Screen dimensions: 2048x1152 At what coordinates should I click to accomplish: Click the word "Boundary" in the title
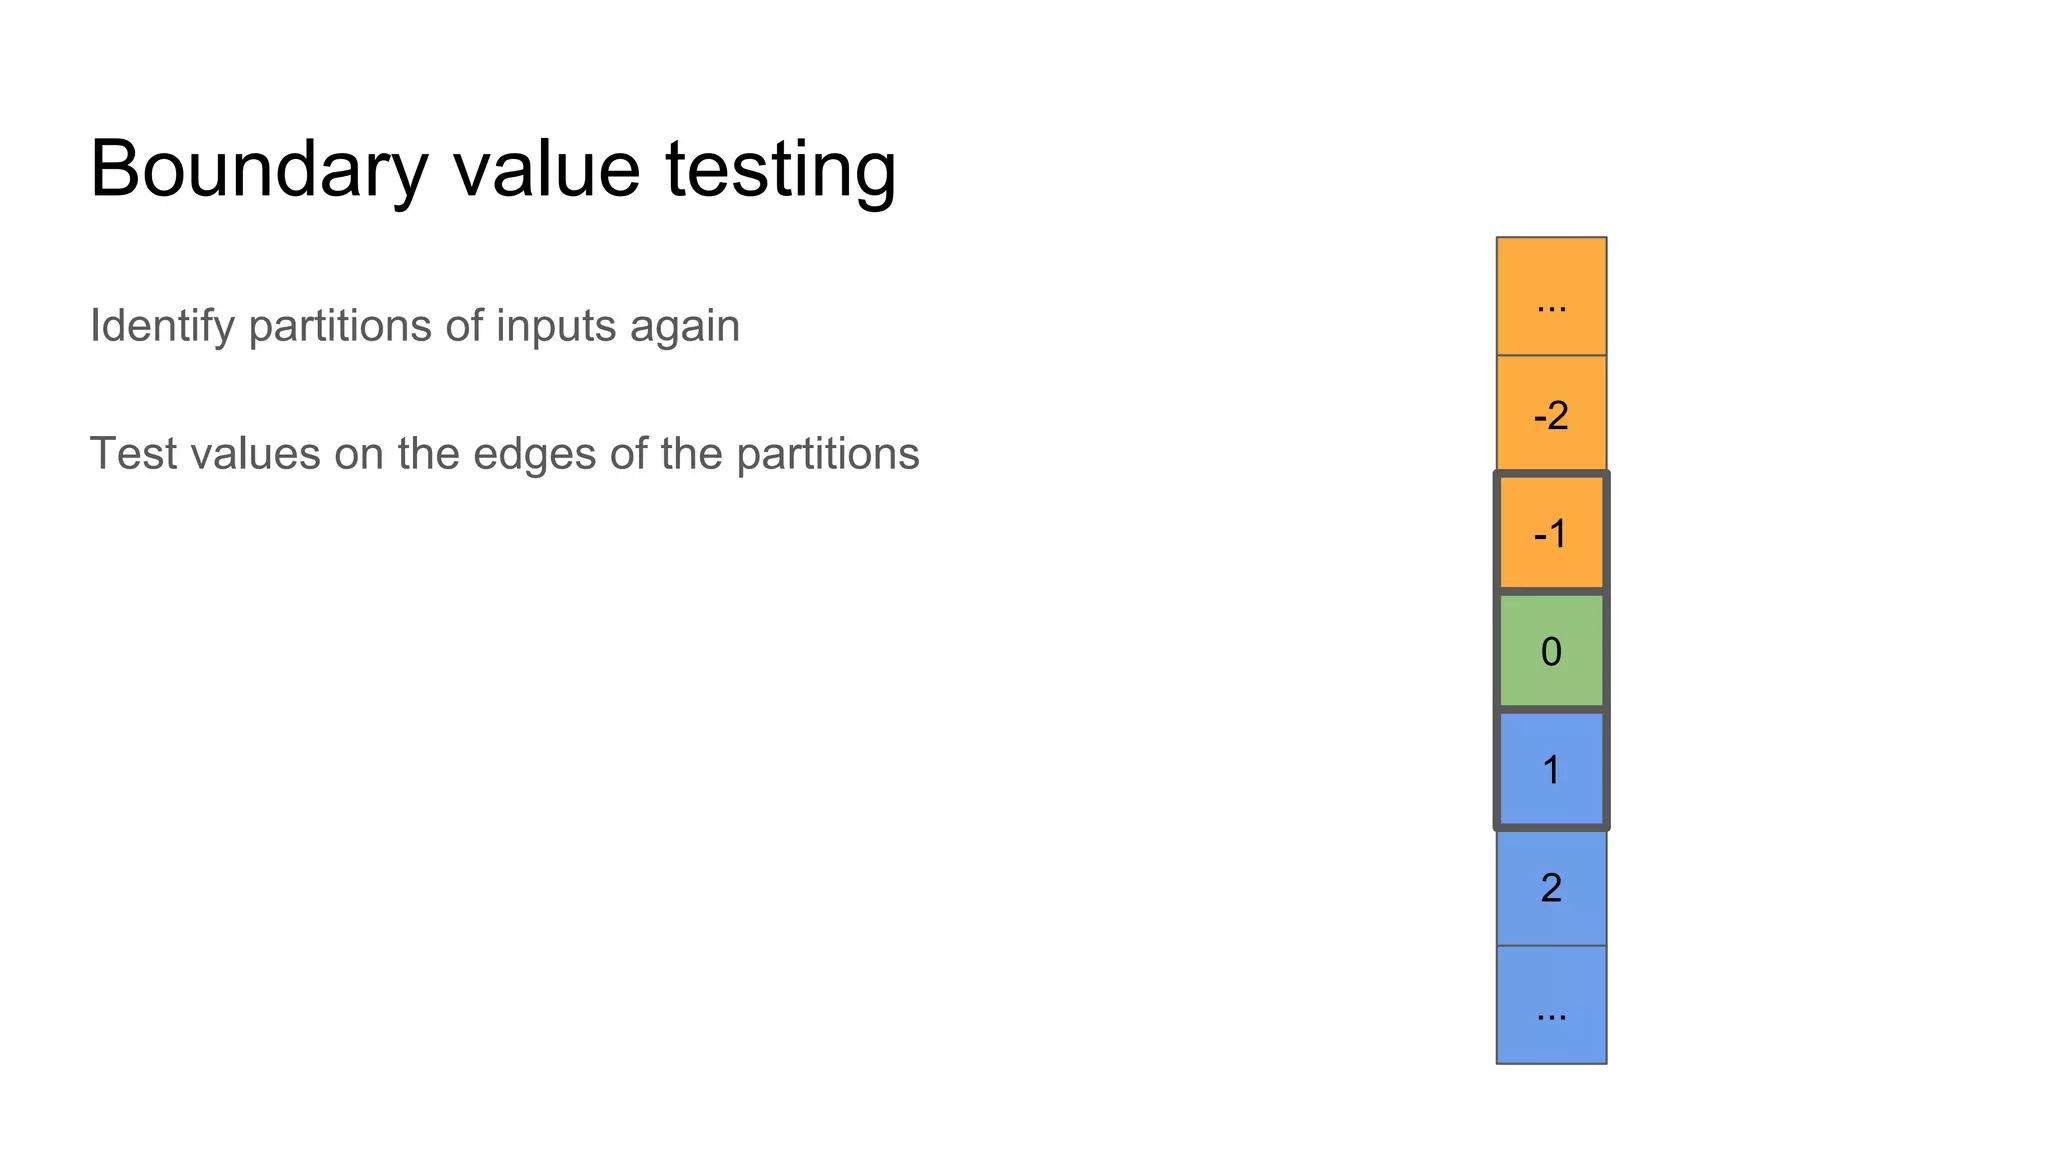(259, 169)
